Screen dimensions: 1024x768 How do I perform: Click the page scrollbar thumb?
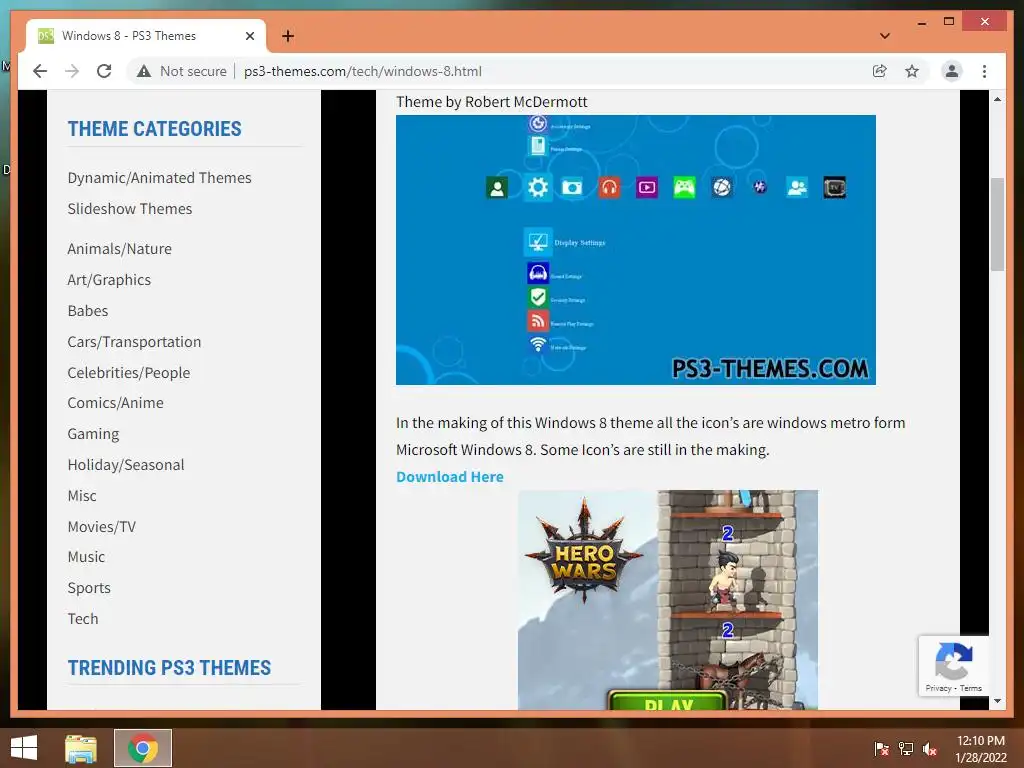tap(997, 224)
